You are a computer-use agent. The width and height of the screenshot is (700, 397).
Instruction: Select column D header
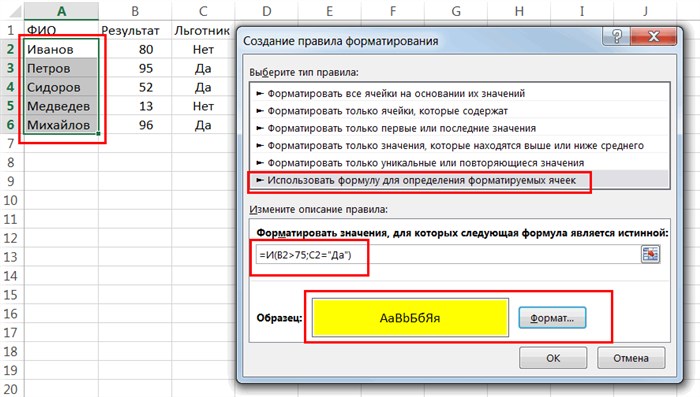(x=267, y=11)
